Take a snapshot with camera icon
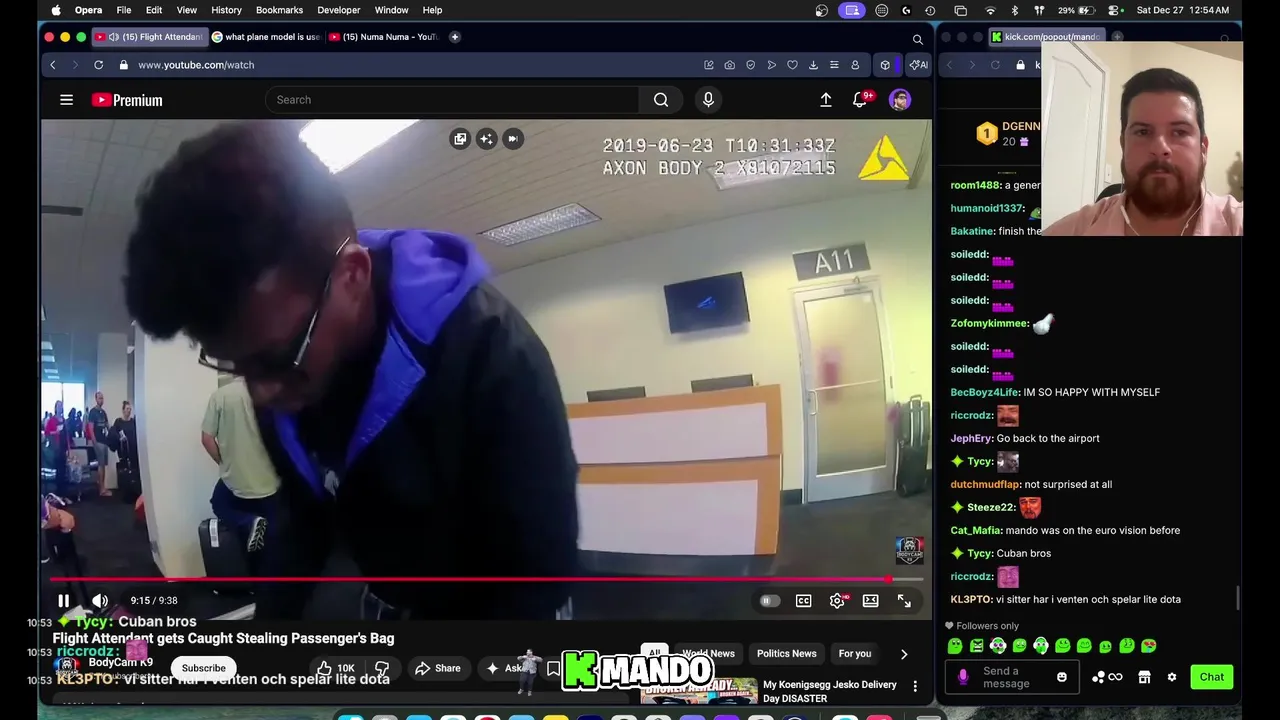The height and width of the screenshot is (720, 1280). pos(729,65)
